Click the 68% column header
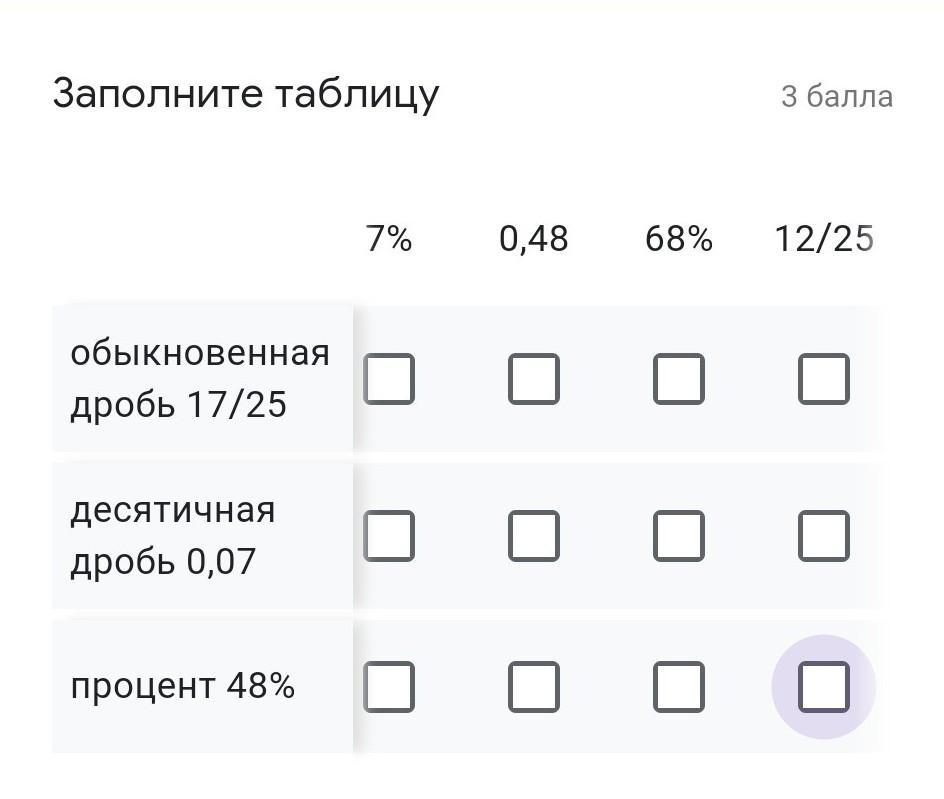 pos(679,238)
